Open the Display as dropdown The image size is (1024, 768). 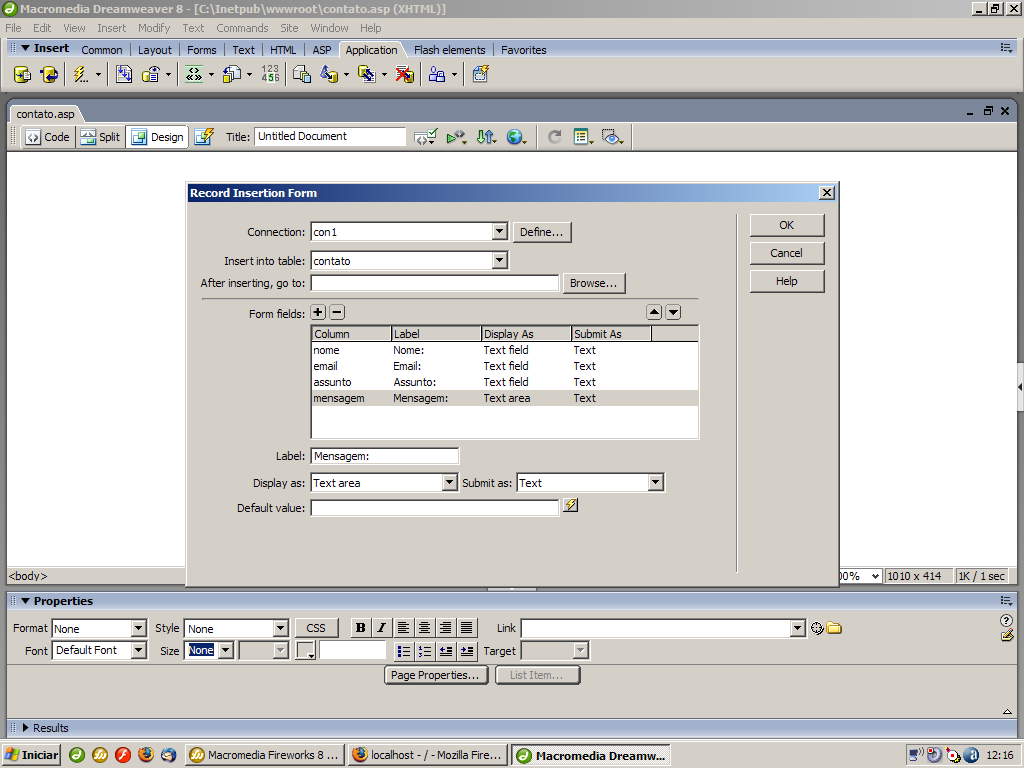449,483
